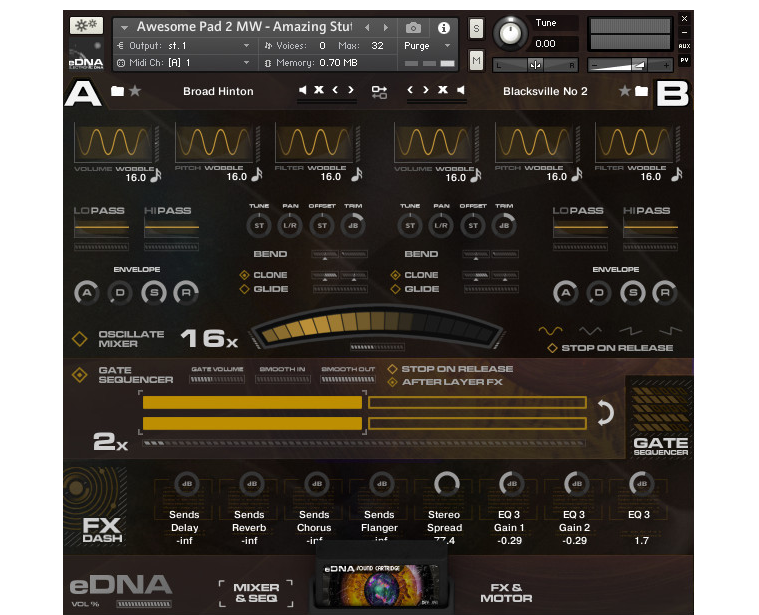Image resolution: width=759 pixels, height=615 pixels.
Task: Load next sound for layer B
Action: (x=425, y=90)
